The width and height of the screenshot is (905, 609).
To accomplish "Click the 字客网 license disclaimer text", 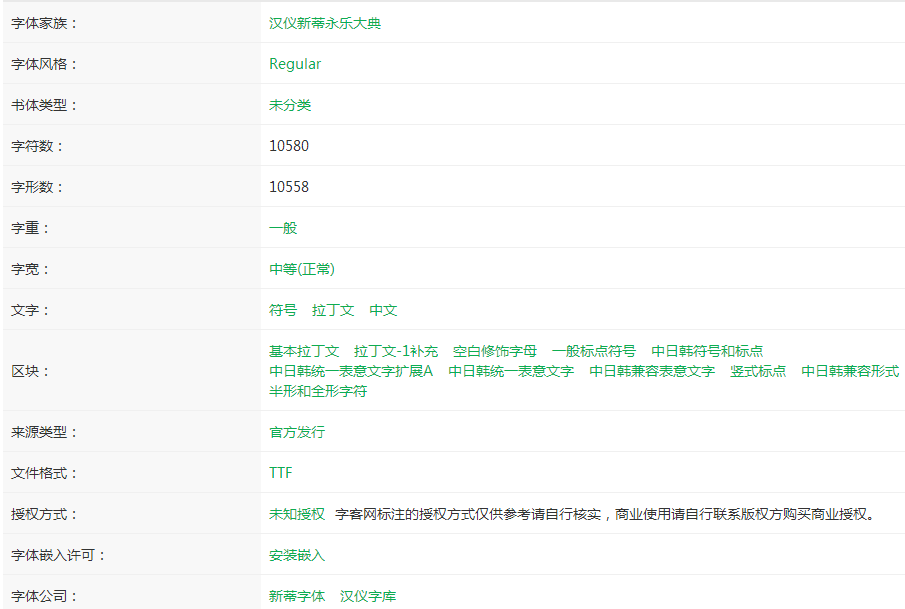I will [605, 514].
